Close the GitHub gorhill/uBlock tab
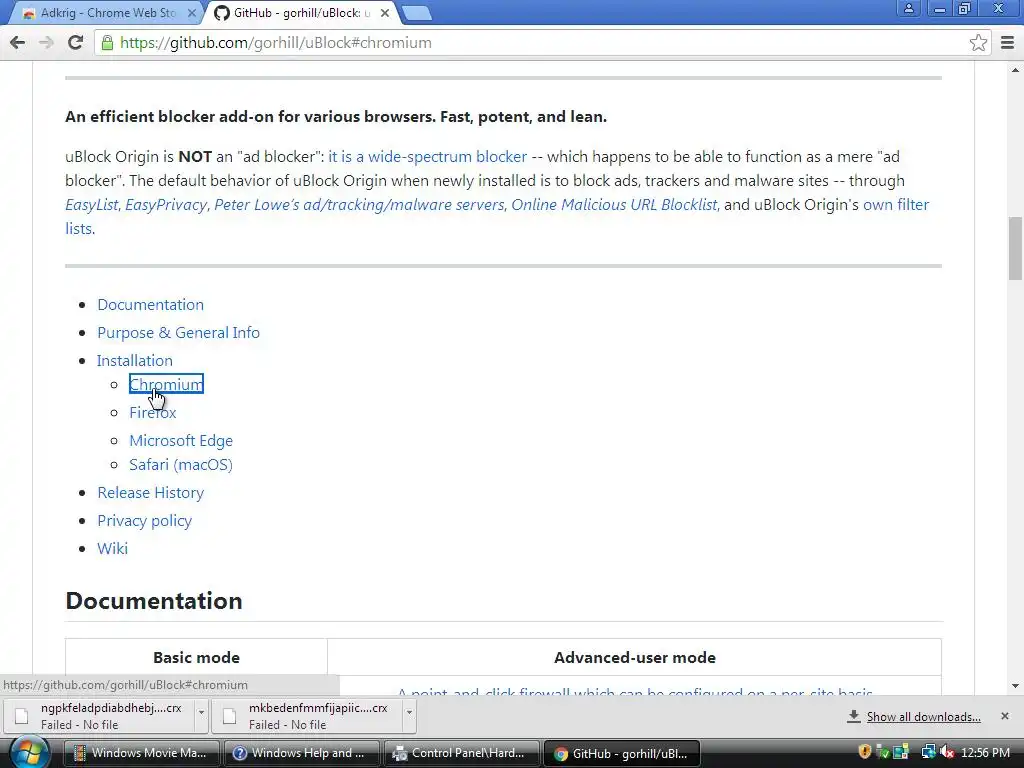1024x768 pixels. [385, 13]
